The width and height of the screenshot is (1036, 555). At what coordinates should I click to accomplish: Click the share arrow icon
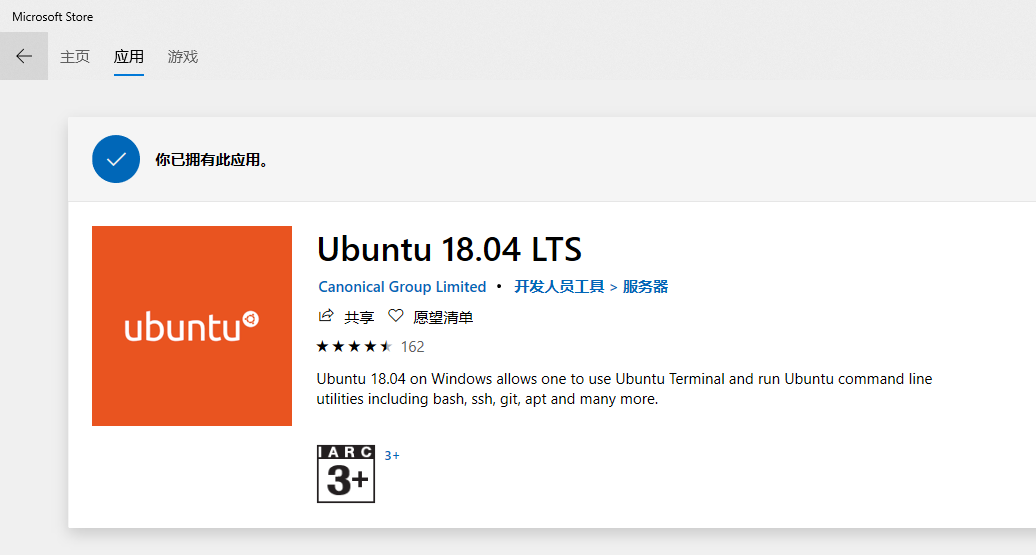click(x=326, y=316)
